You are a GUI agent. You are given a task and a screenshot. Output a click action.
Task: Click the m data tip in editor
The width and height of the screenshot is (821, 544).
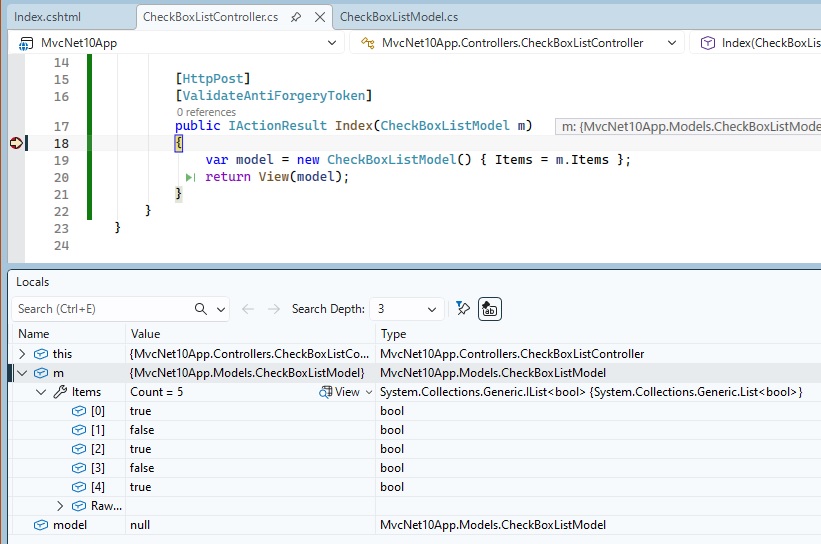point(688,126)
